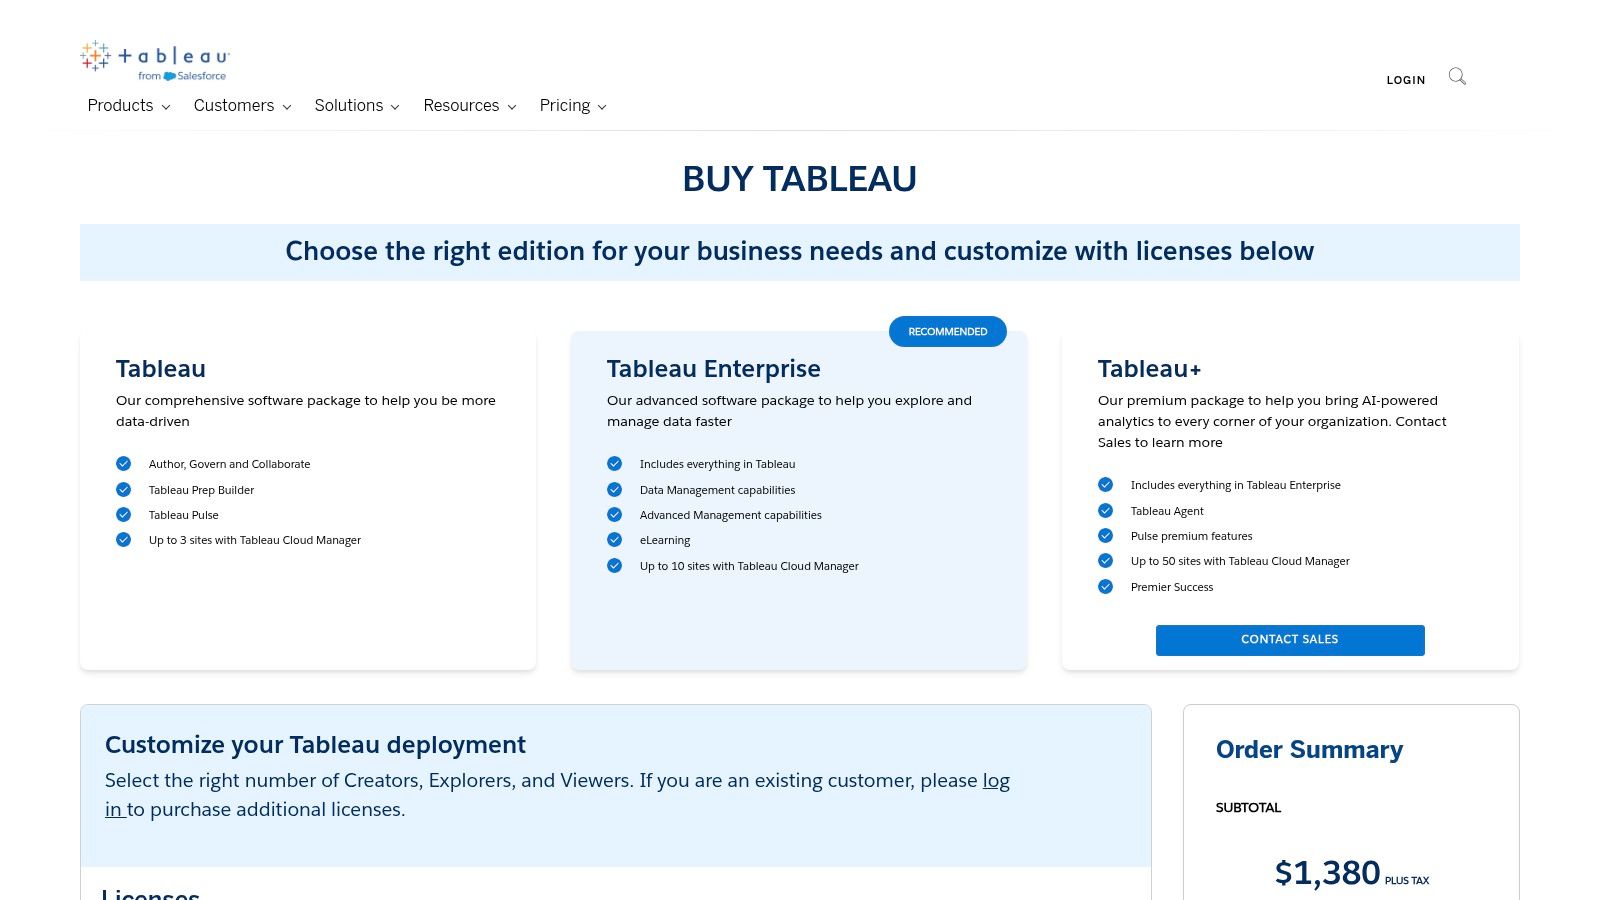1600x900 pixels.
Task: Click the LOGIN link
Action: click(x=1405, y=80)
